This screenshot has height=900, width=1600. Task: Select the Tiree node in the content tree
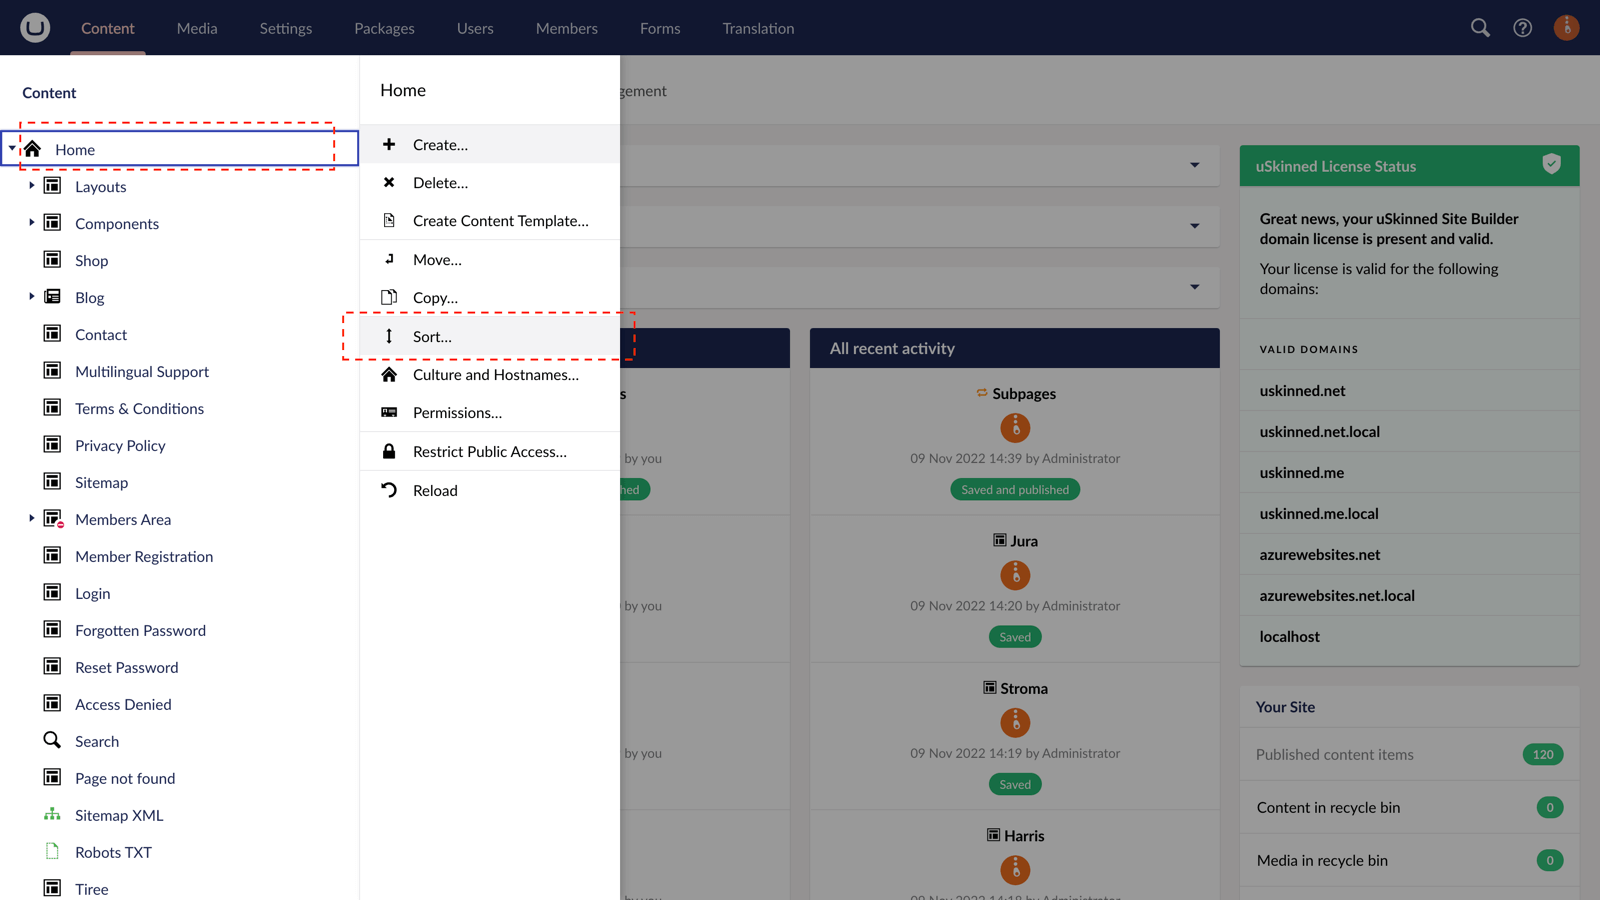pyautogui.click(x=91, y=888)
